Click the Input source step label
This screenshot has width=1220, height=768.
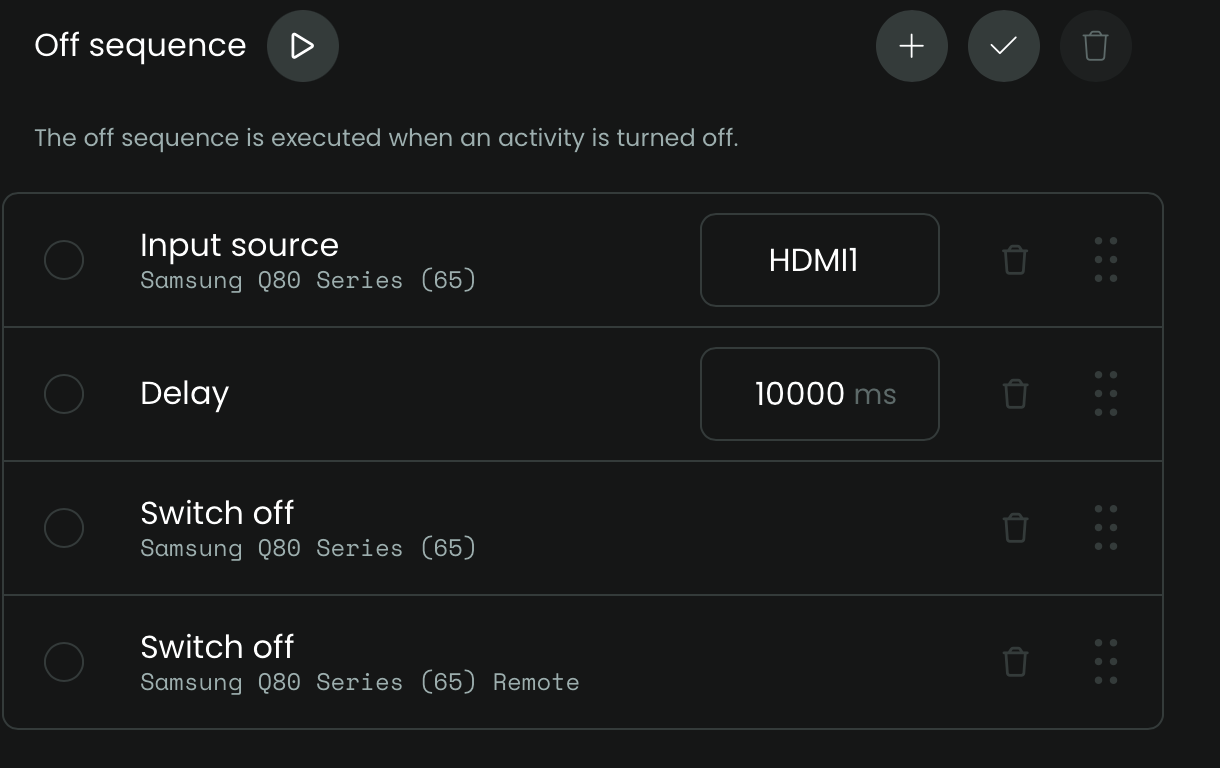(239, 245)
